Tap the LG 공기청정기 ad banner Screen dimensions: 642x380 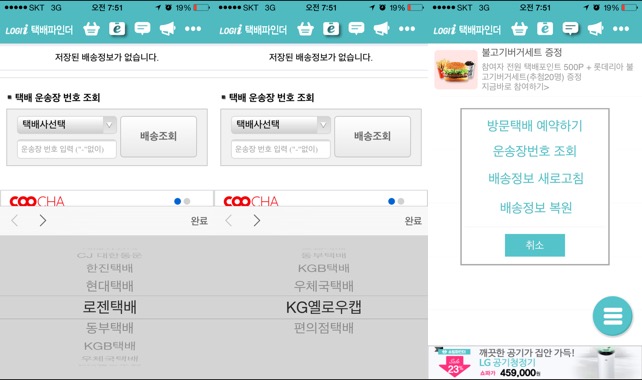[535, 362]
